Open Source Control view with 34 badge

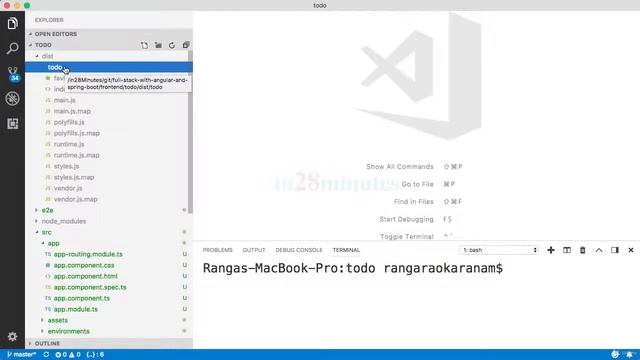tap(13, 73)
